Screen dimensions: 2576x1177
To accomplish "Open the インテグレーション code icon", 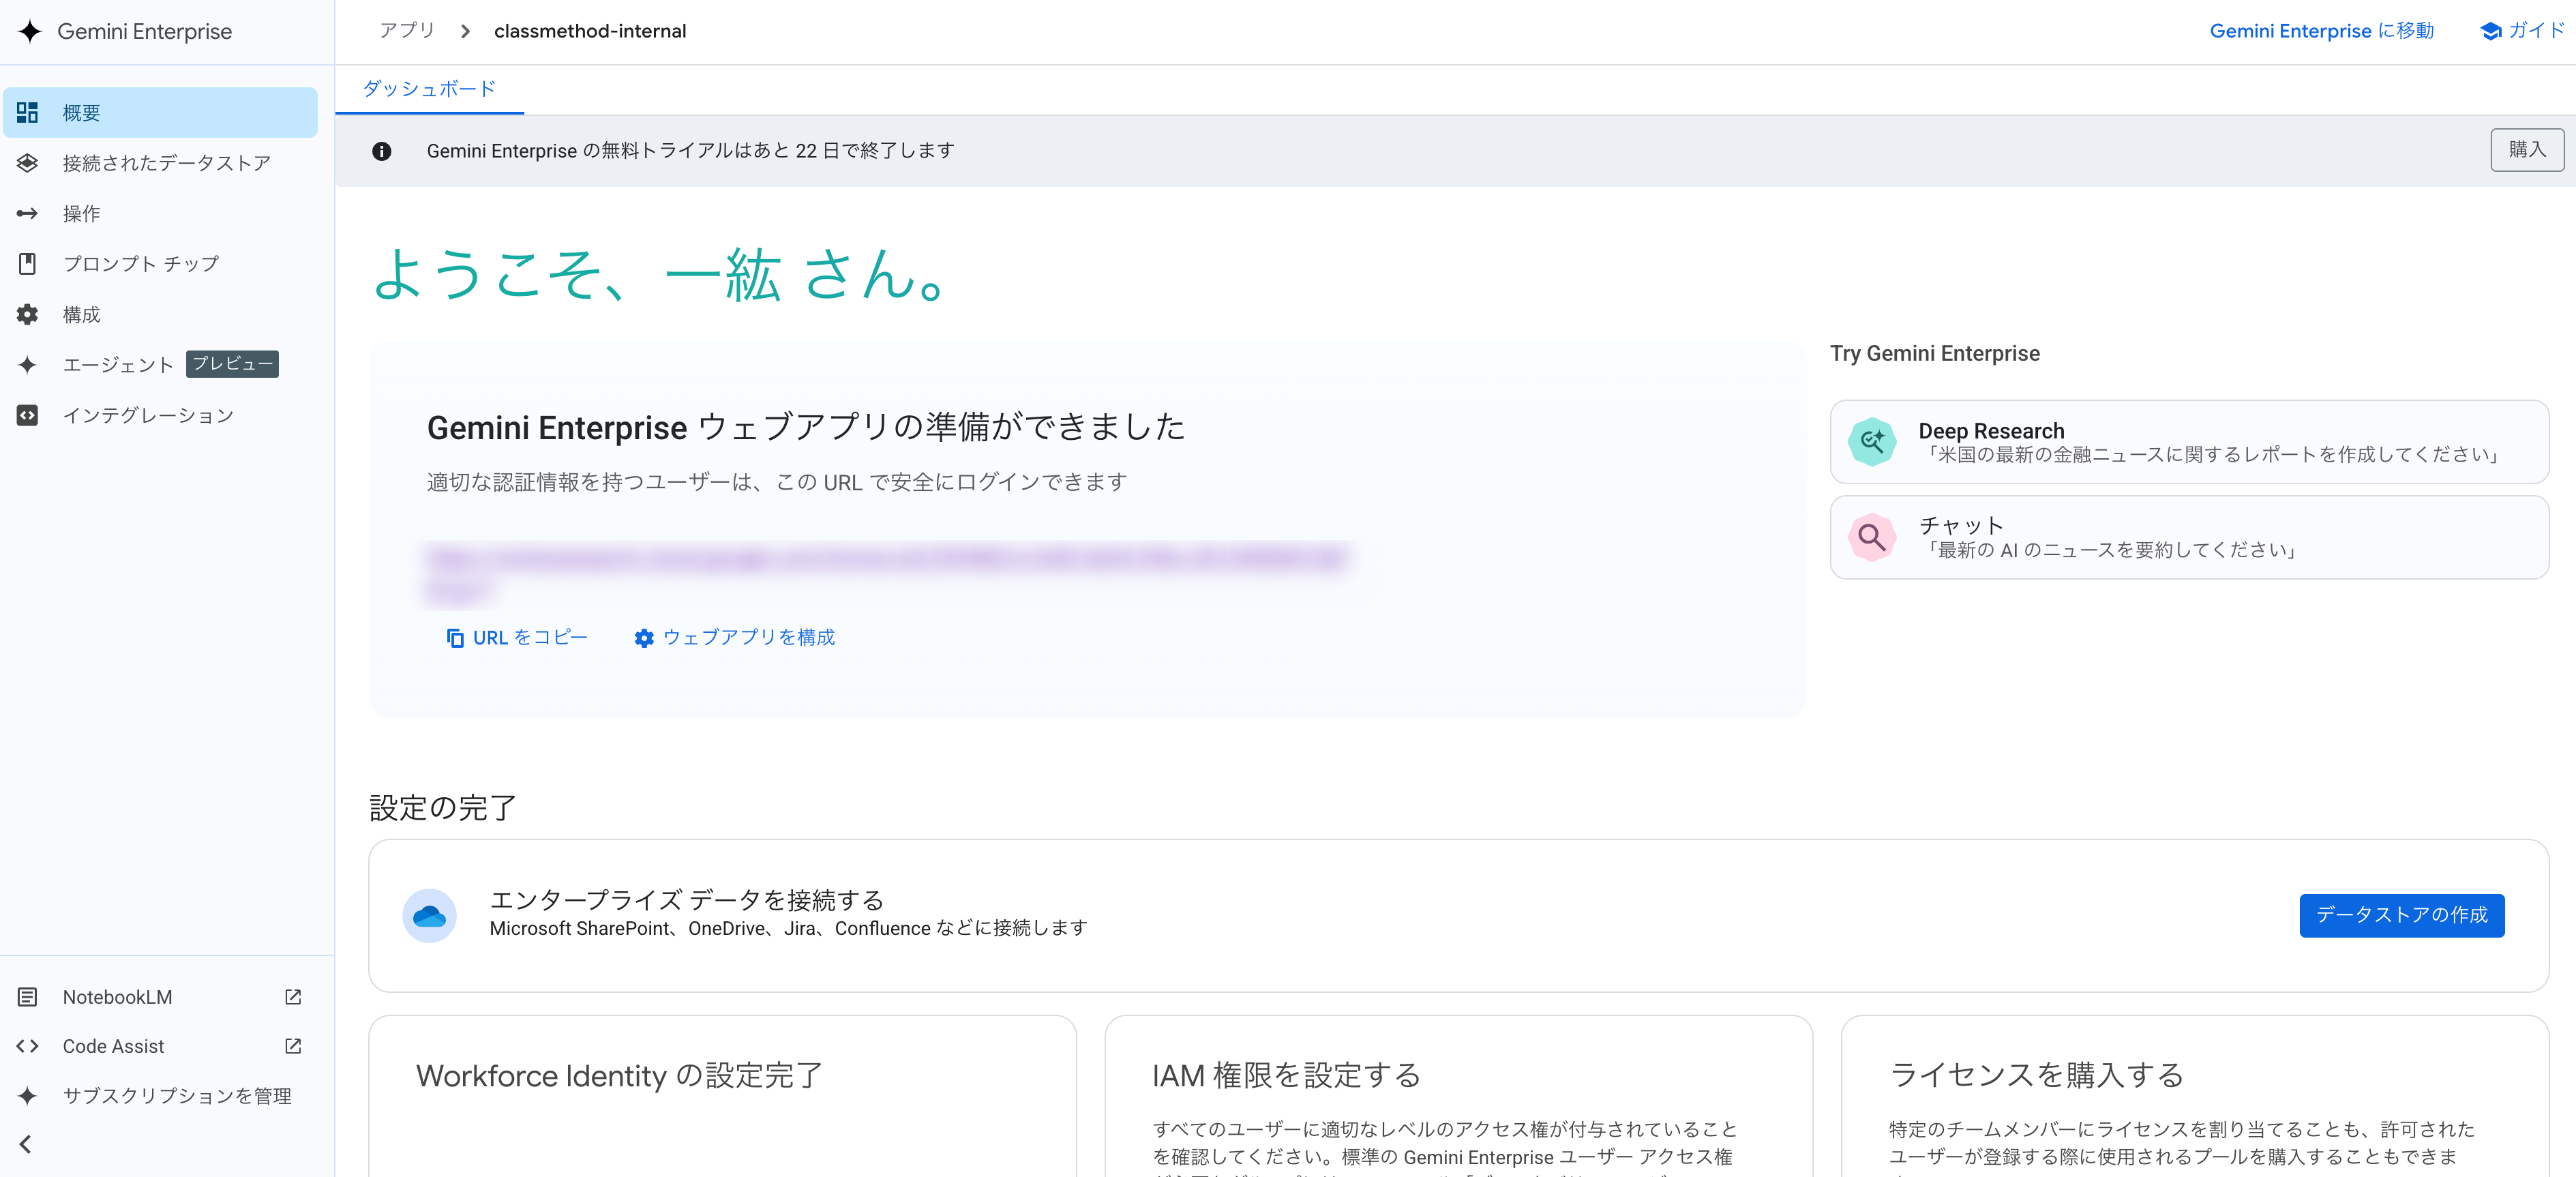I will [x=28, y=415].
